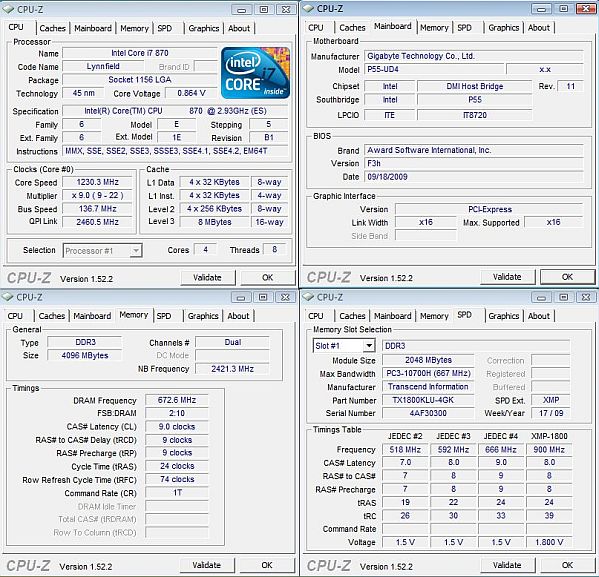
Task: Click CPU-Z app icon in SPD window title
Action: tap(308, 297)
